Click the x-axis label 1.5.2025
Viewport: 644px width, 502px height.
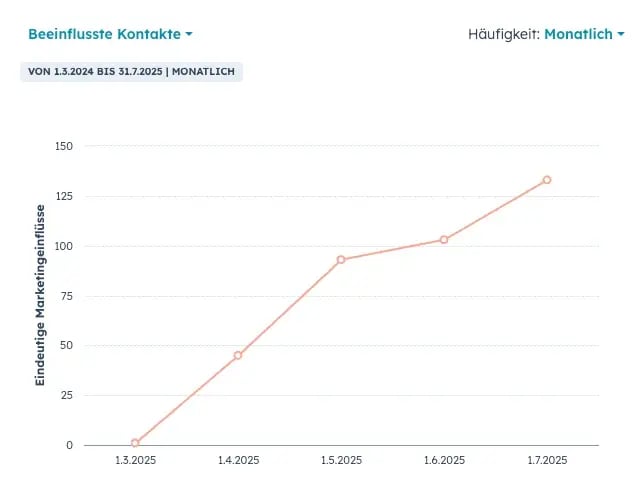tap(341, 461)
